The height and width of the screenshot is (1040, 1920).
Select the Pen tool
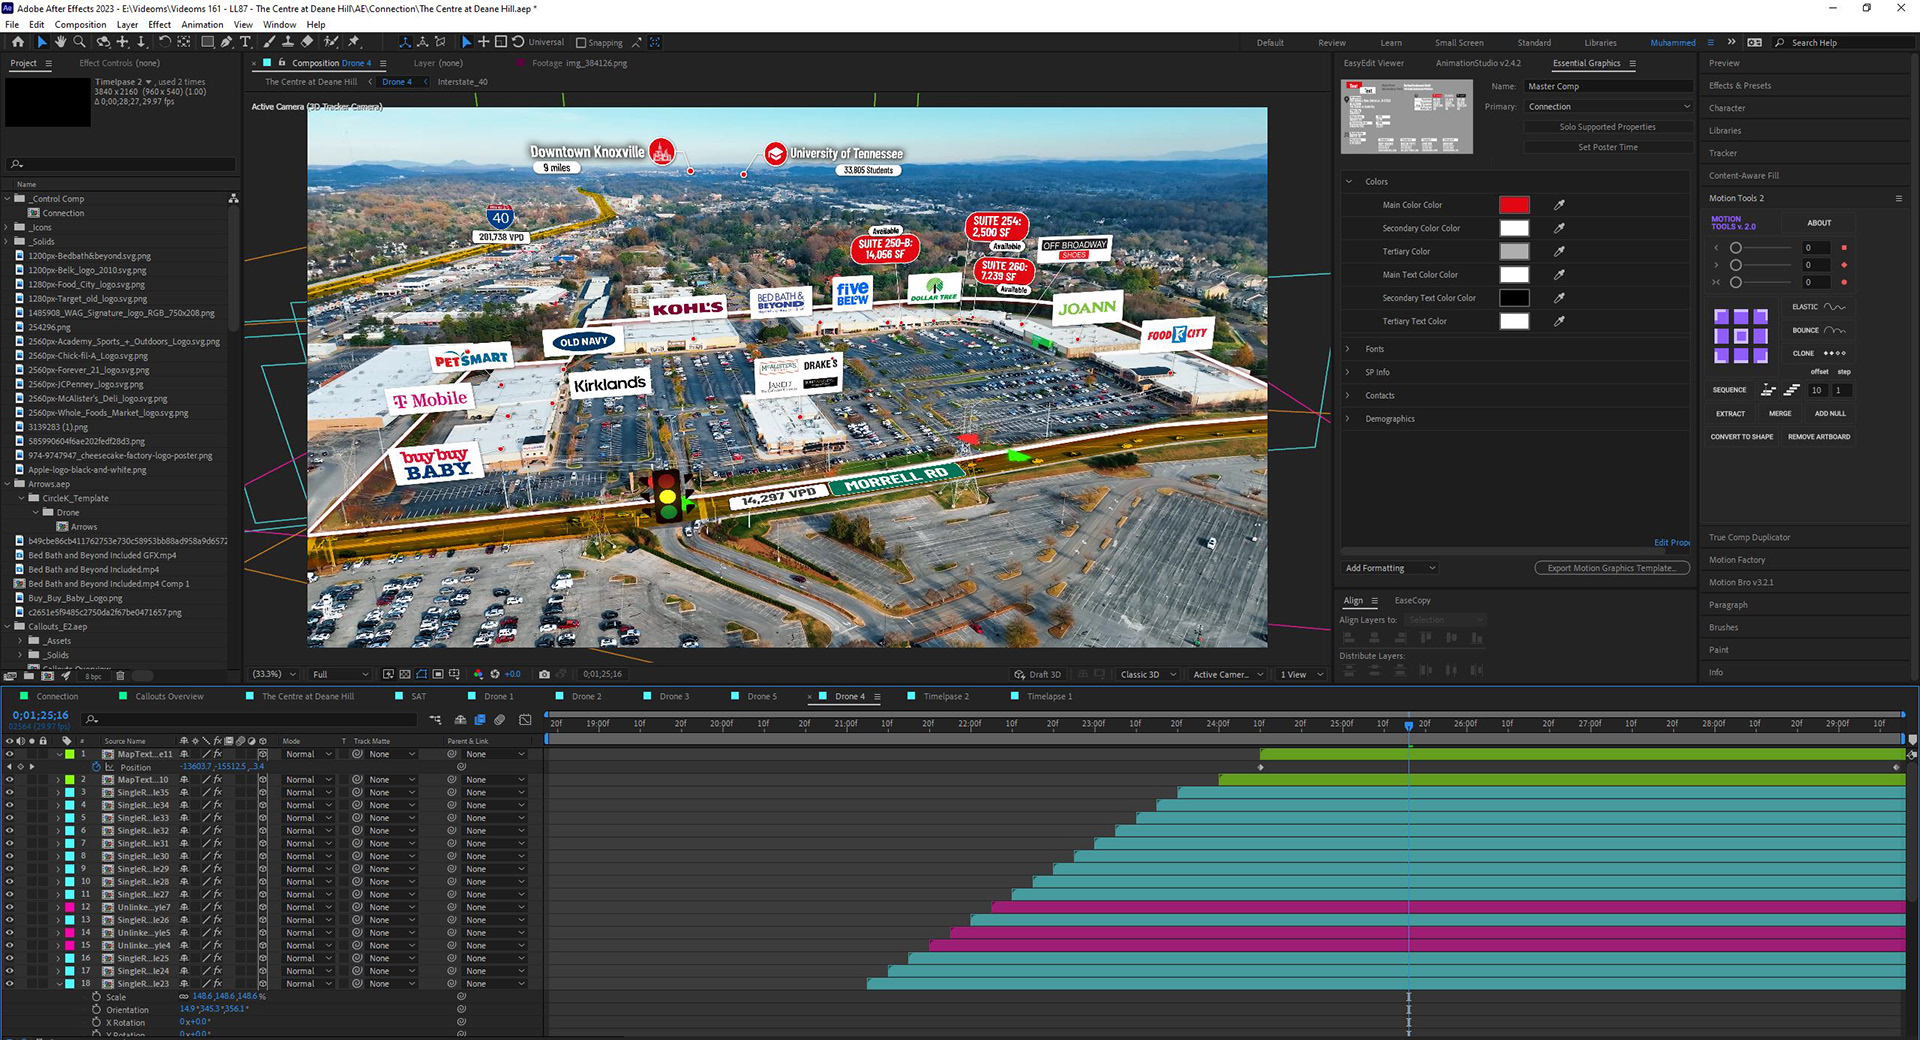(x=227, y=42)
